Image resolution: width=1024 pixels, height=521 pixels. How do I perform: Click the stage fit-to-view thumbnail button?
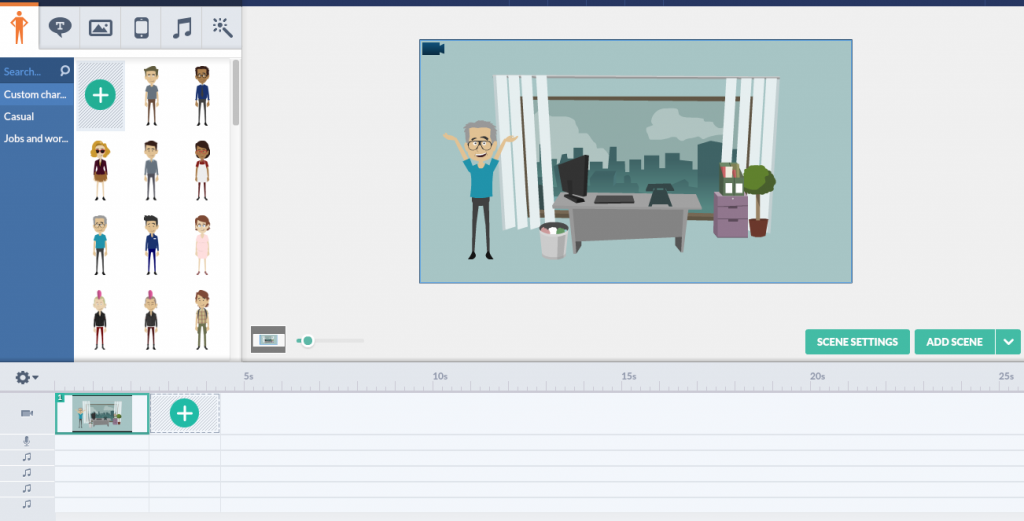click(x=268, y=339)
